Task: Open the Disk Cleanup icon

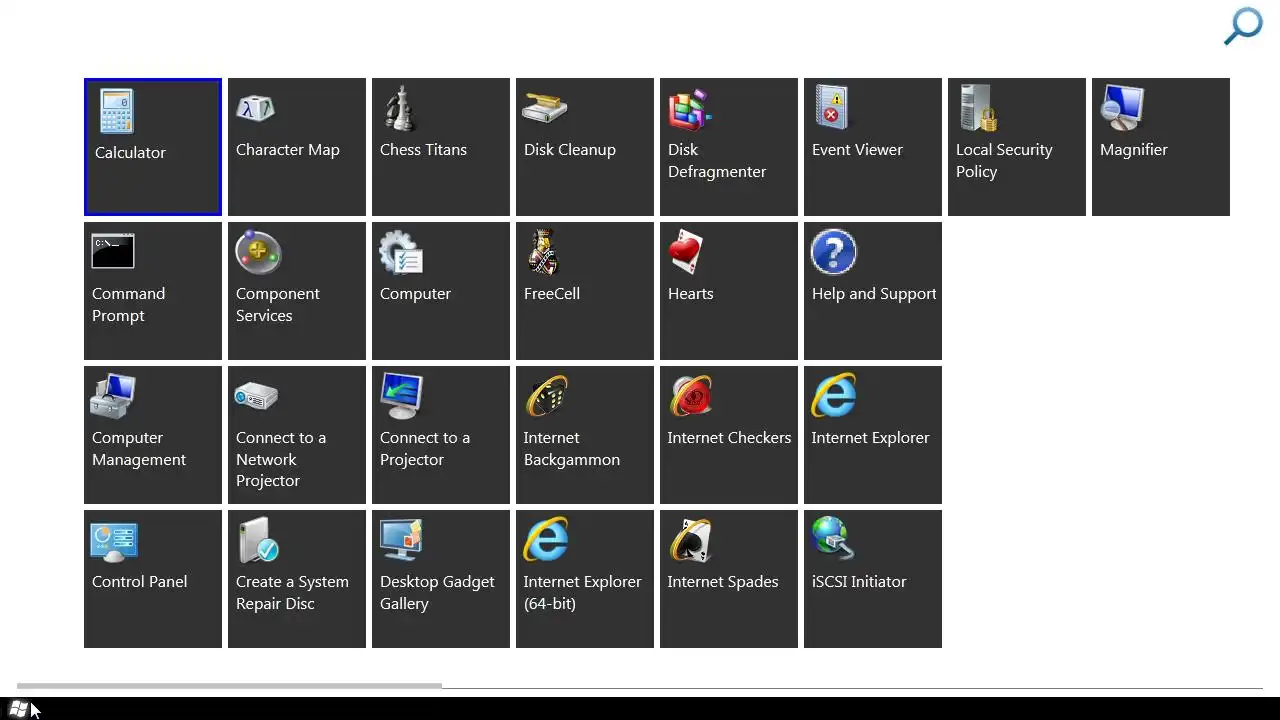Action: 545,108
